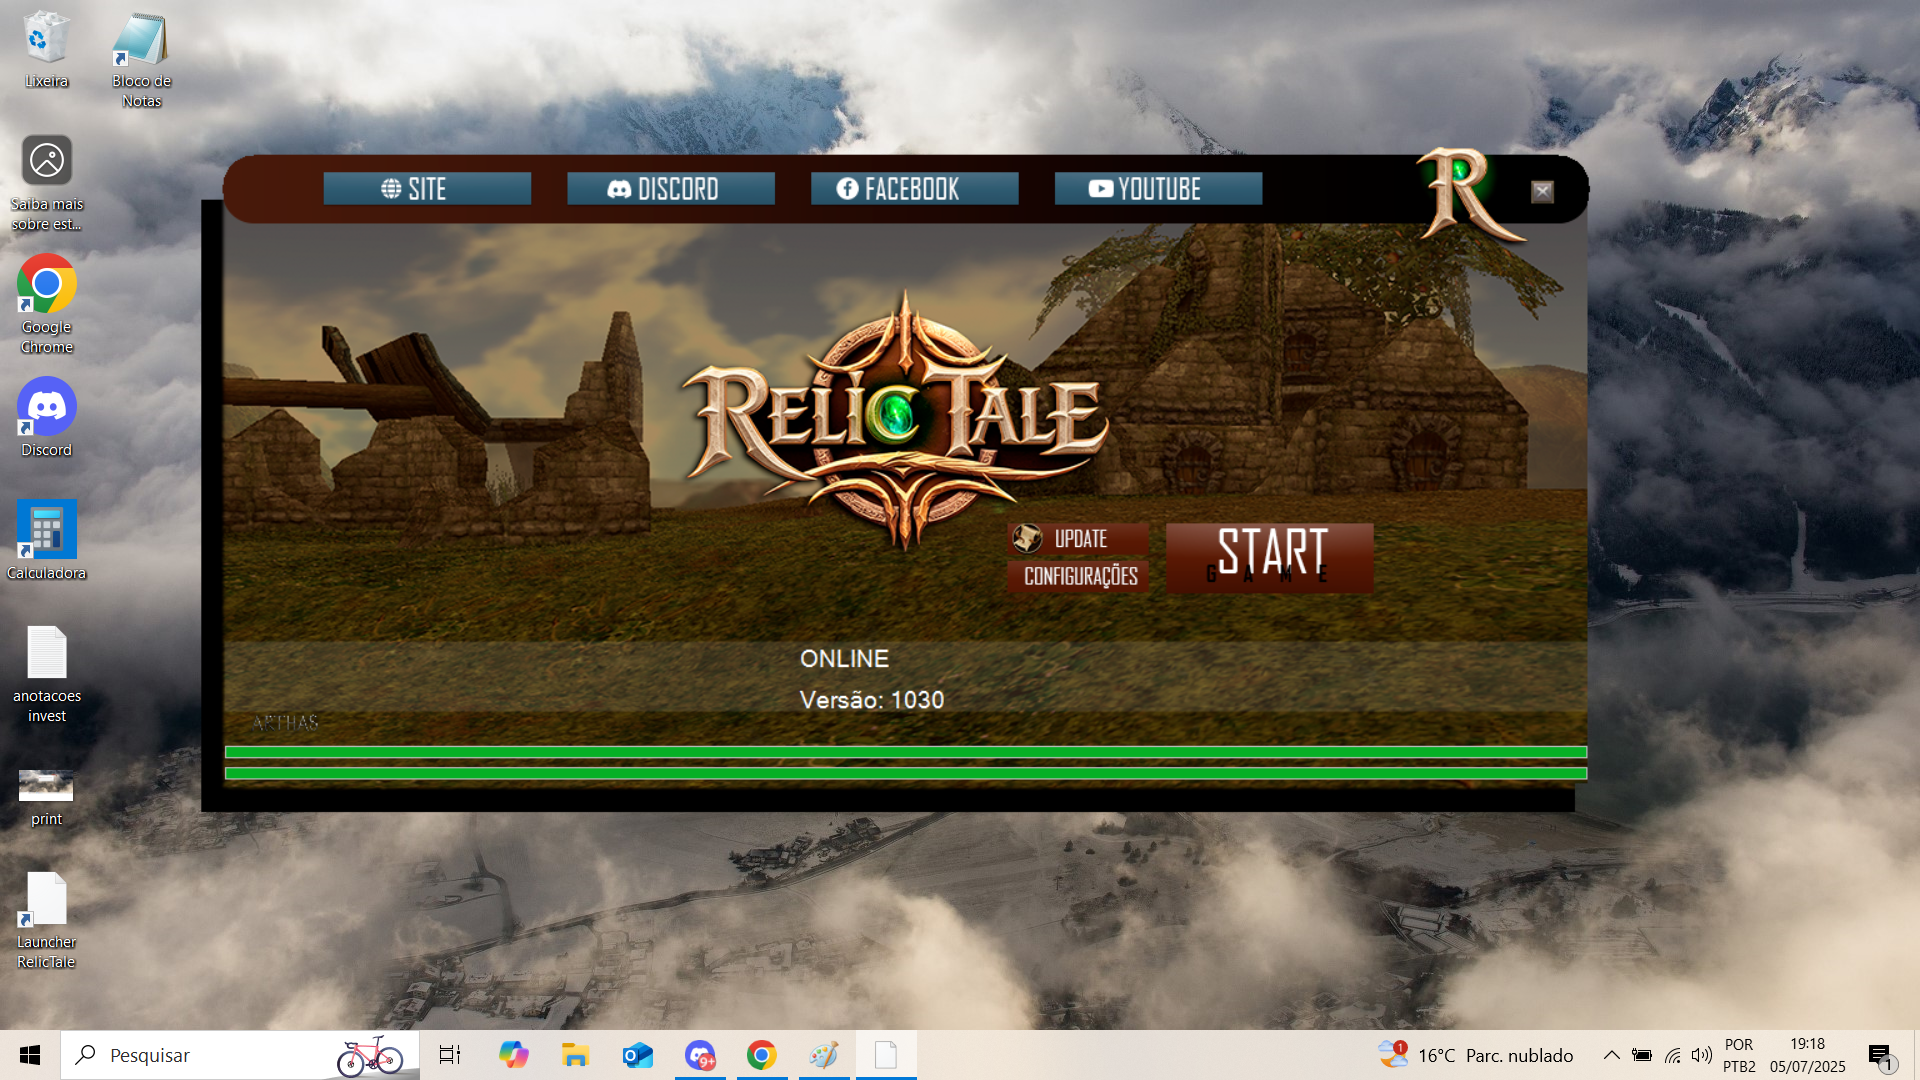This screenshot has height=1080, width=1920.
Task: Select the anotacoes invest file
Action: 47,675
